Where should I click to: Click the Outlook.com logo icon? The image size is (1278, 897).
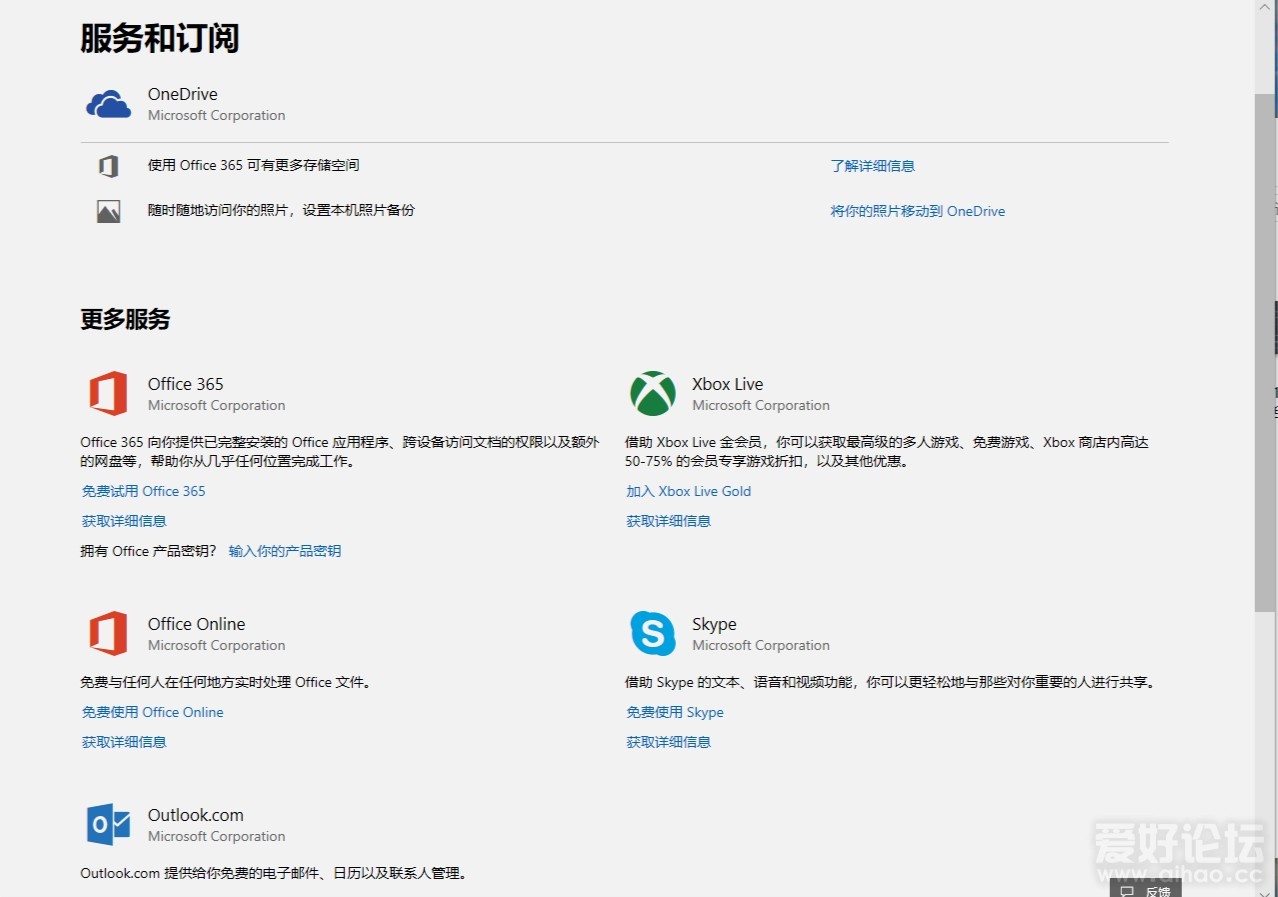coord(108,824)
